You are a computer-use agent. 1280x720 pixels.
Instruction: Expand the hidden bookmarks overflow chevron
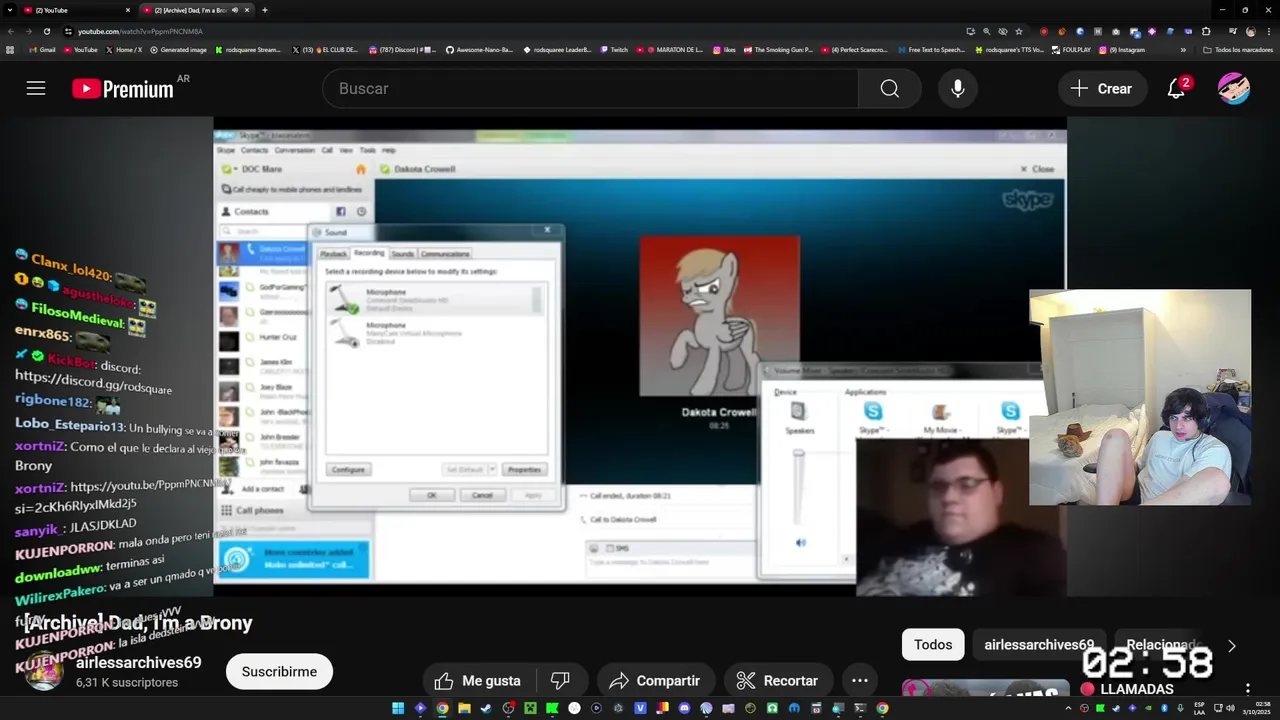coord(1183,49)
